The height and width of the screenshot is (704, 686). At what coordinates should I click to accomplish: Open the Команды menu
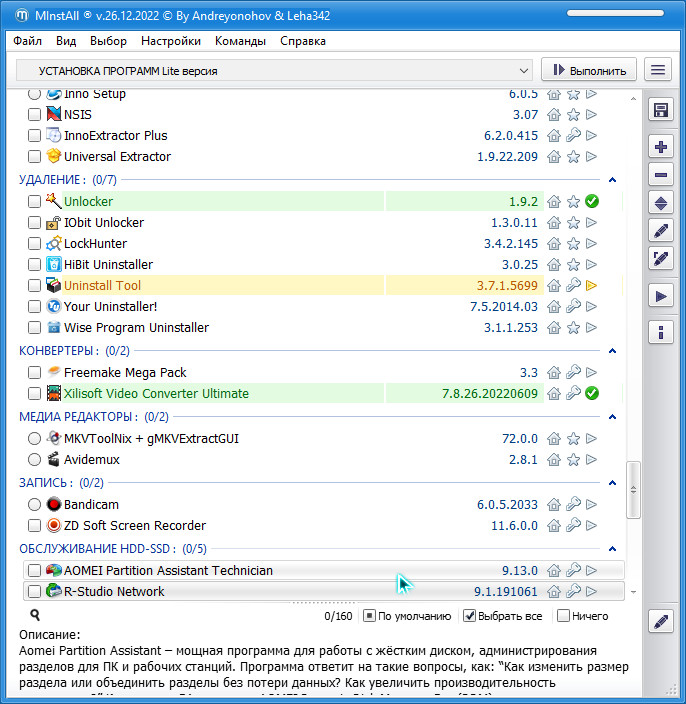coord(240,41)
